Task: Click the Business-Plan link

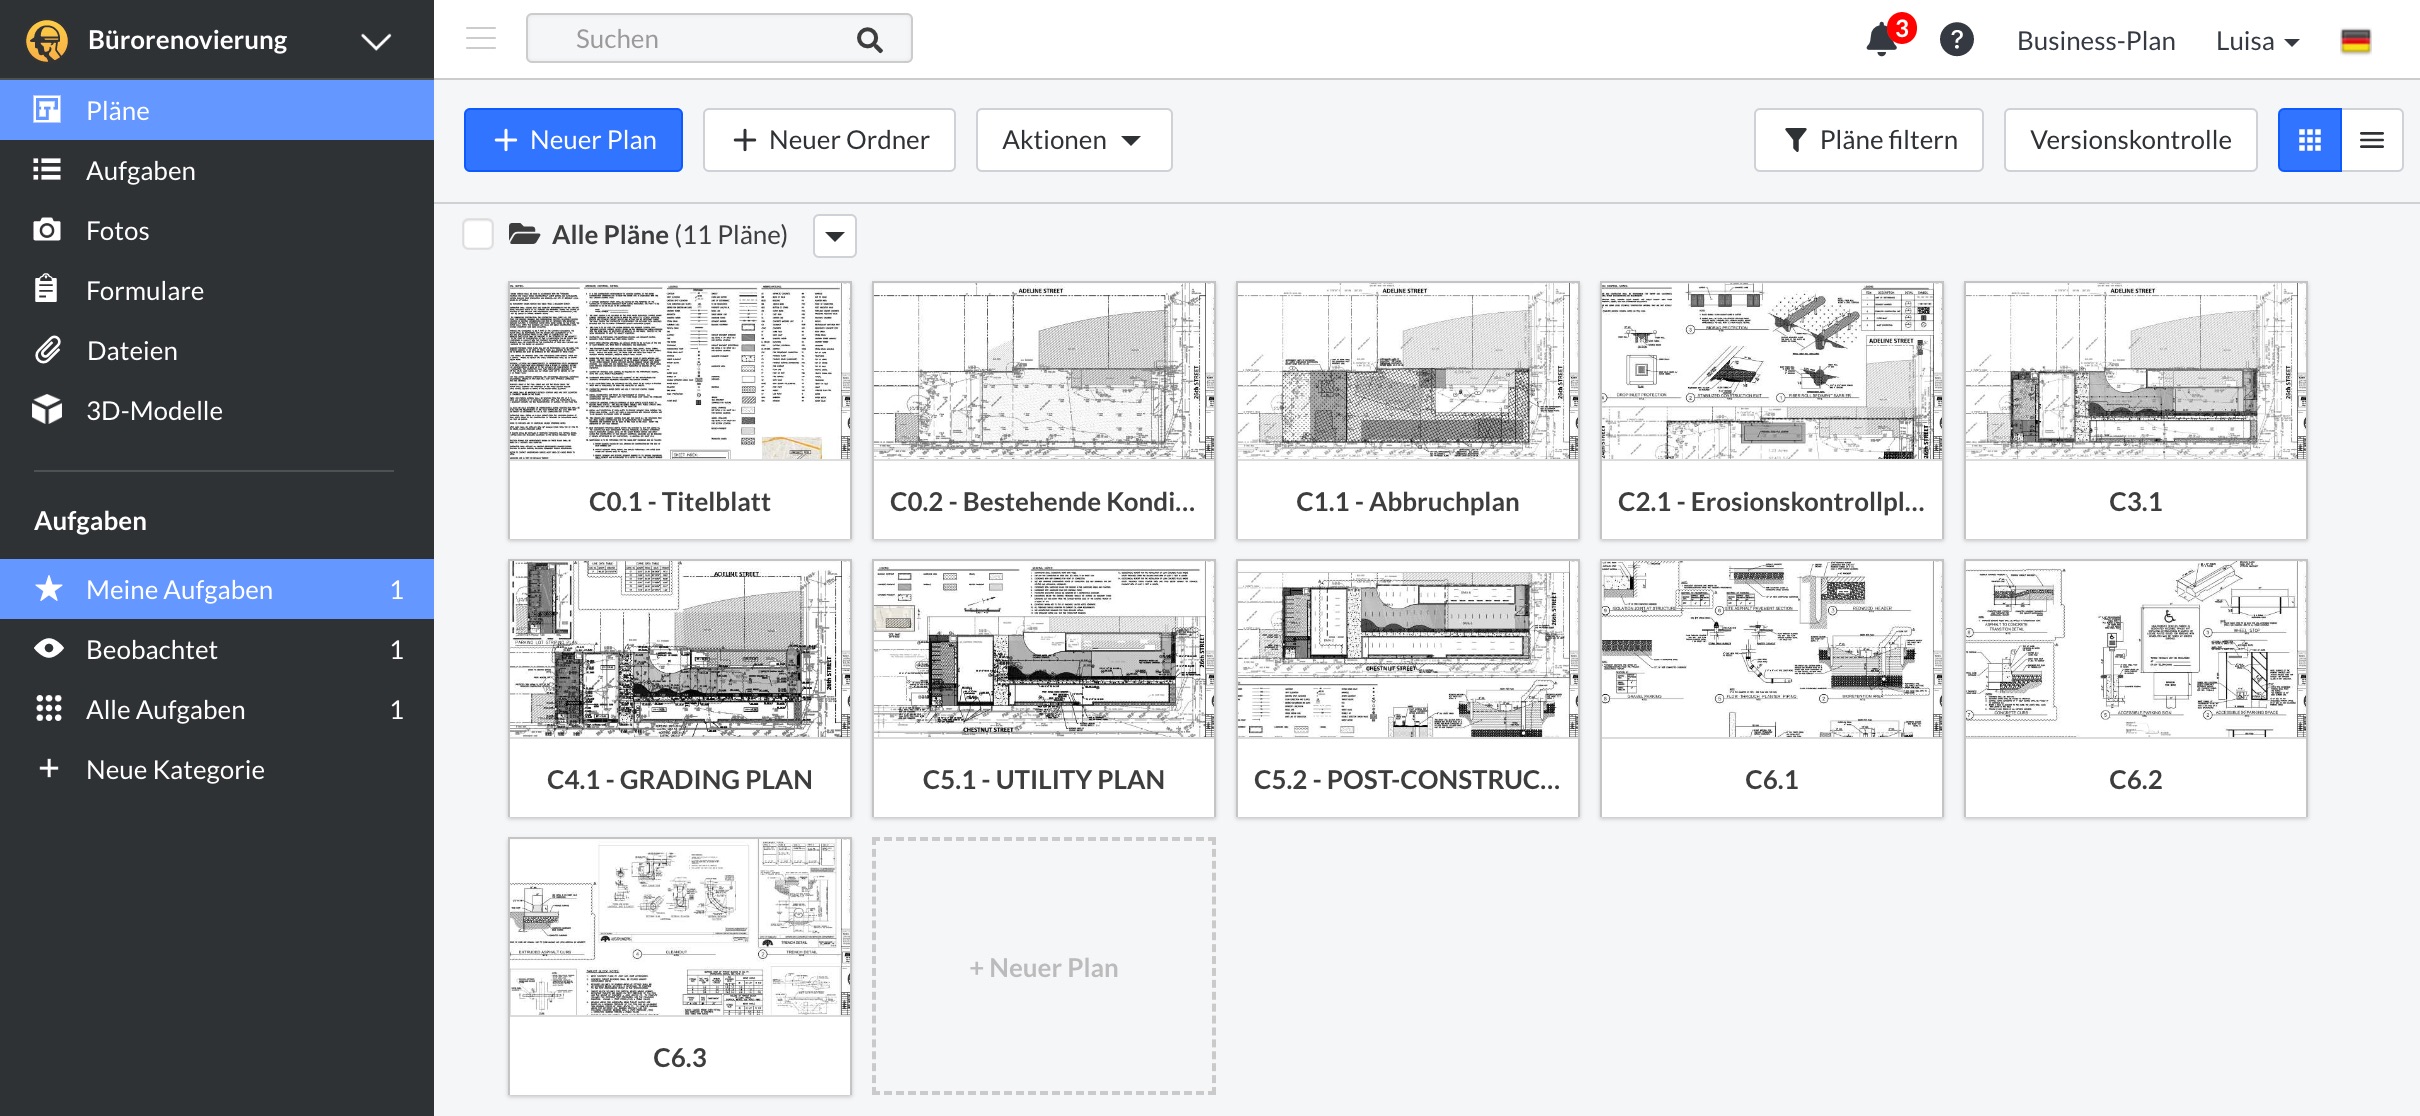Action: coord(2096,41)
